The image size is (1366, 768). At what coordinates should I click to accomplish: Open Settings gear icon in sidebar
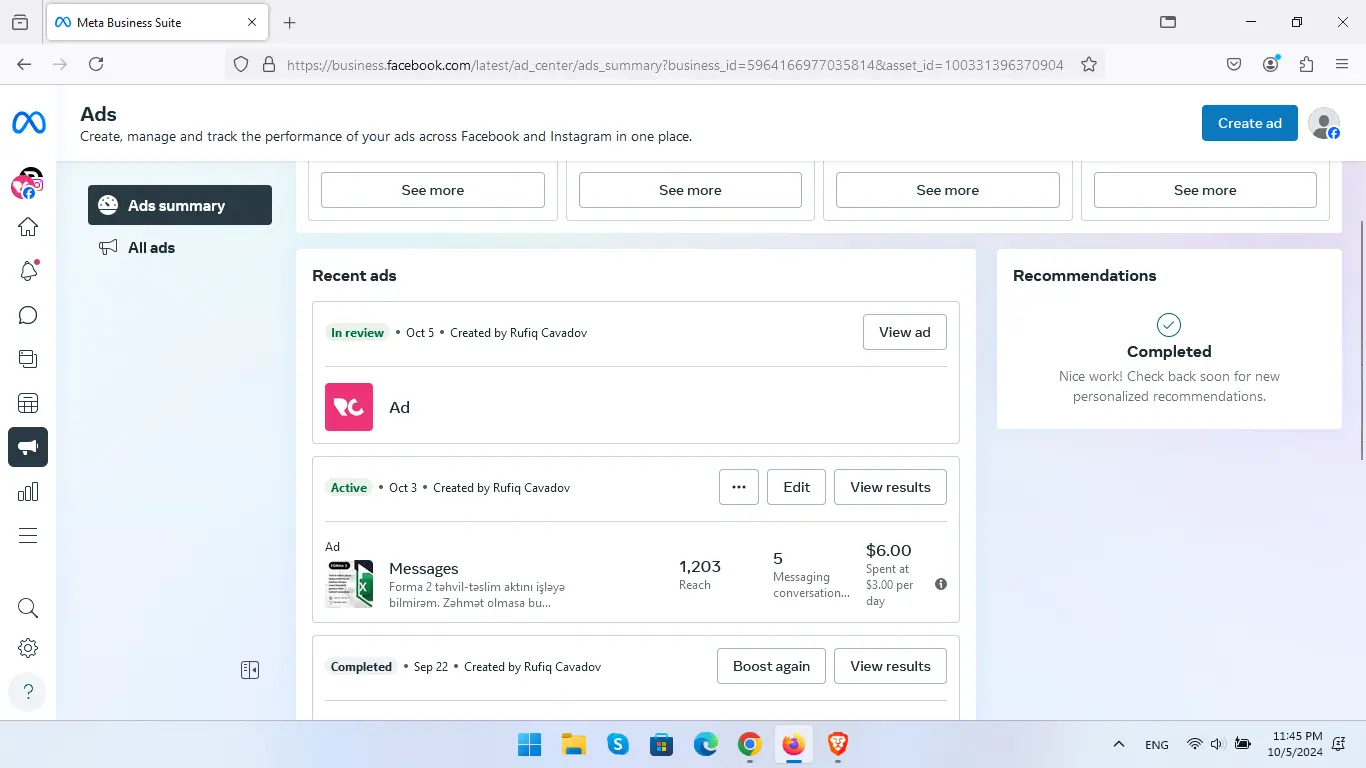28,648
